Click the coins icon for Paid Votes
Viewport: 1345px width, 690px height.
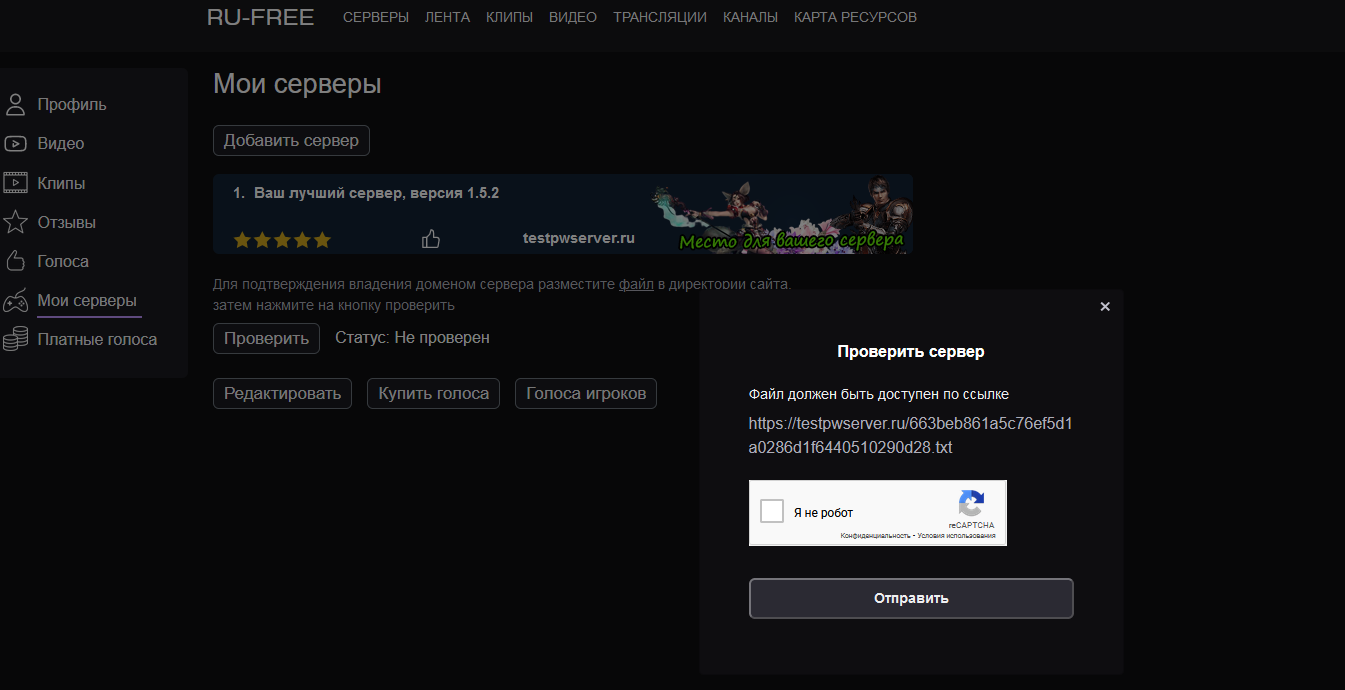click(x=15, y=340)
